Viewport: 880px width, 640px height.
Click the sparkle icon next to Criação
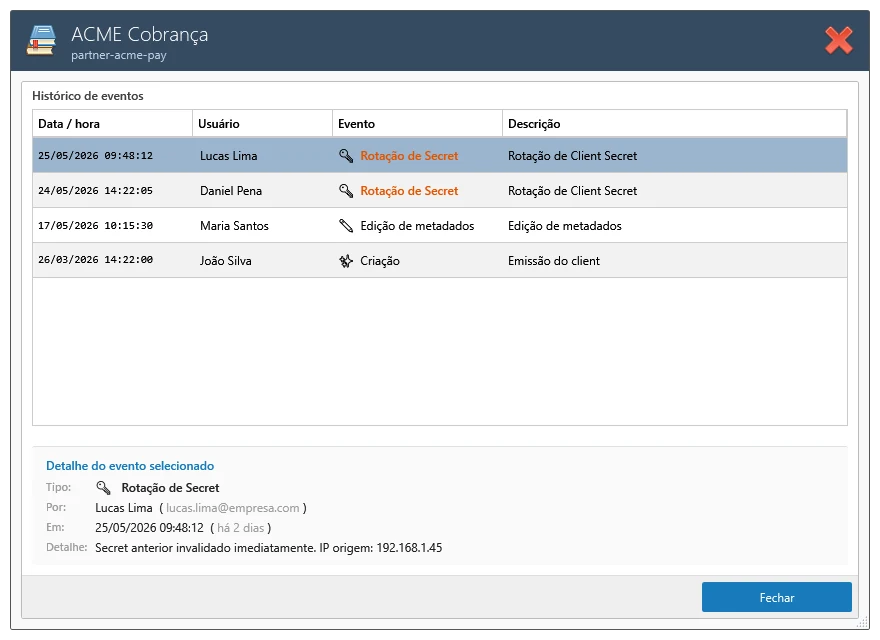tap(346, 260)
